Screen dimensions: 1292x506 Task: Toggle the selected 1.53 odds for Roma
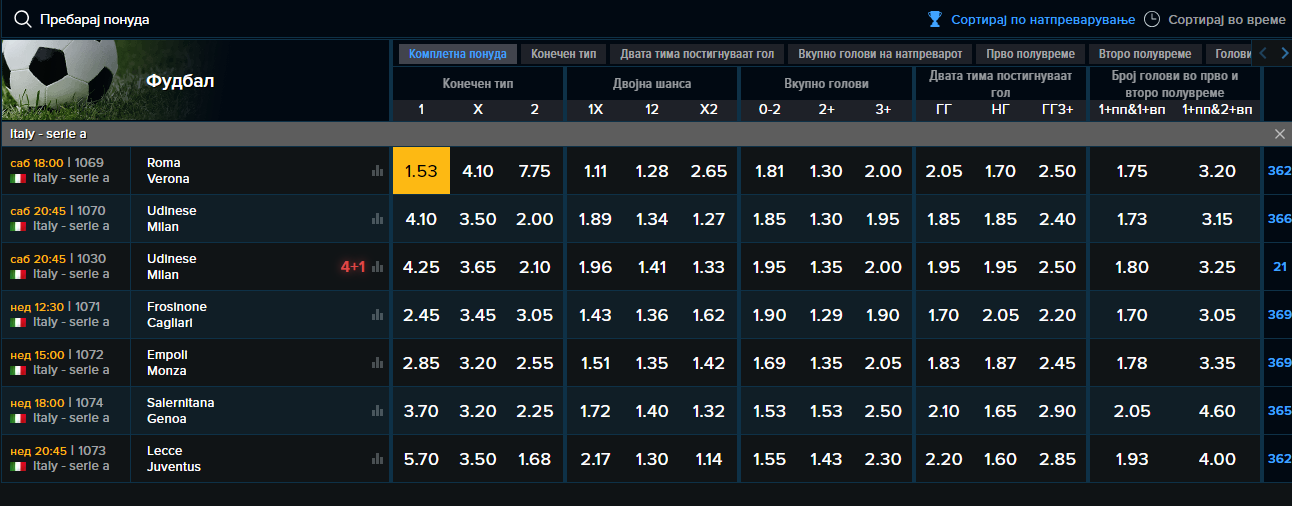click(421, 171)
